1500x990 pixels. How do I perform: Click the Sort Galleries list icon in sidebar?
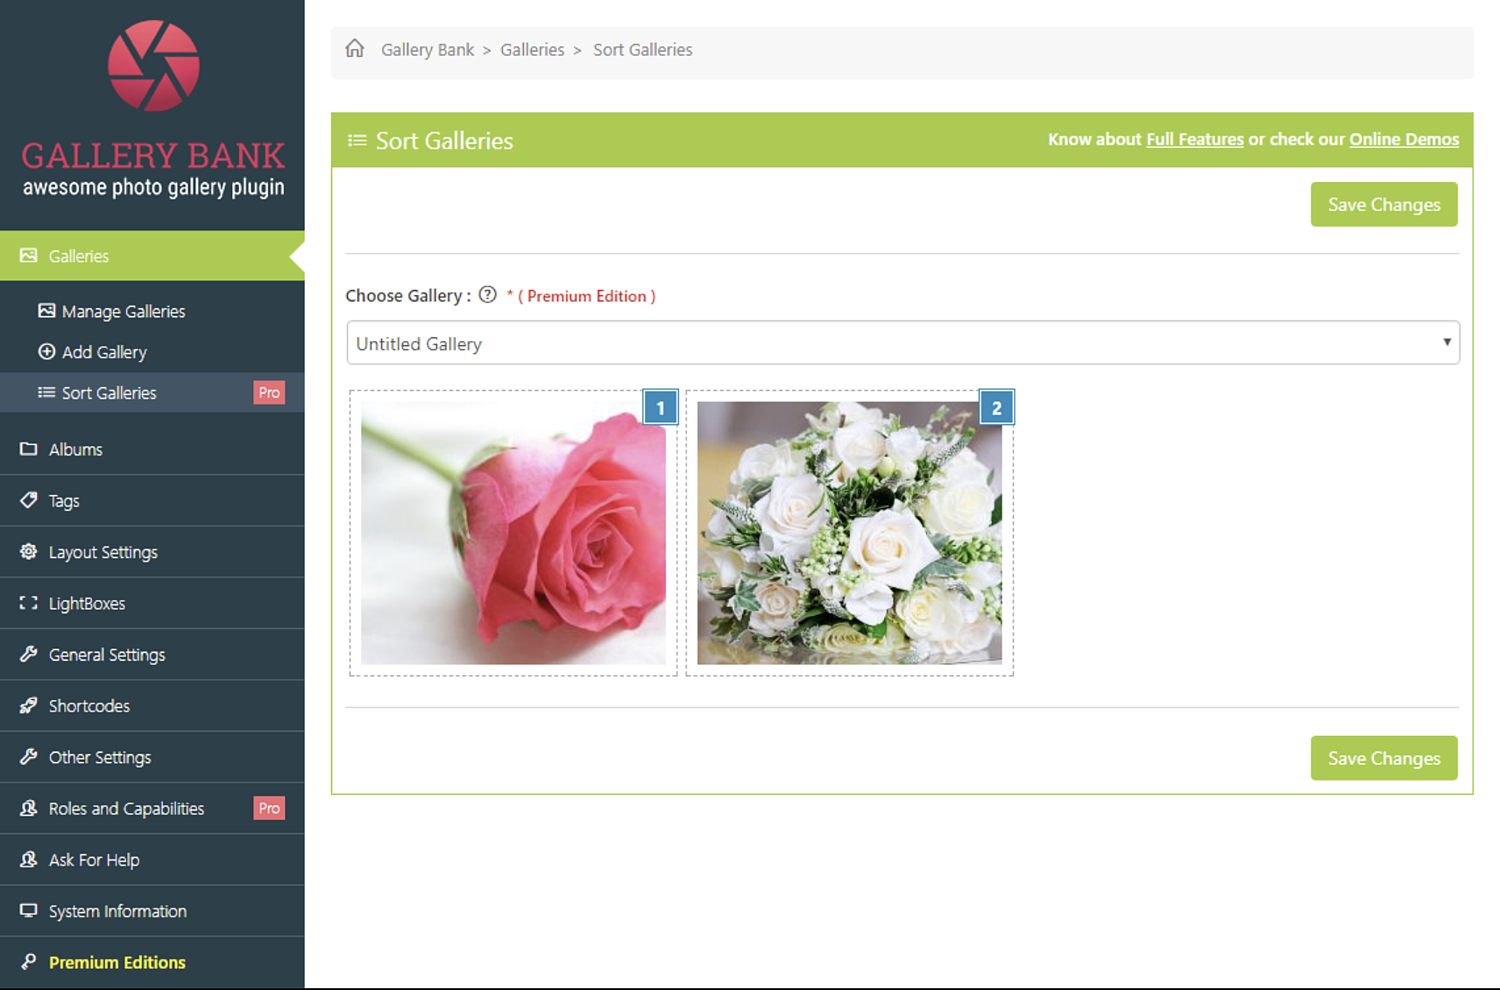[47, 393]
